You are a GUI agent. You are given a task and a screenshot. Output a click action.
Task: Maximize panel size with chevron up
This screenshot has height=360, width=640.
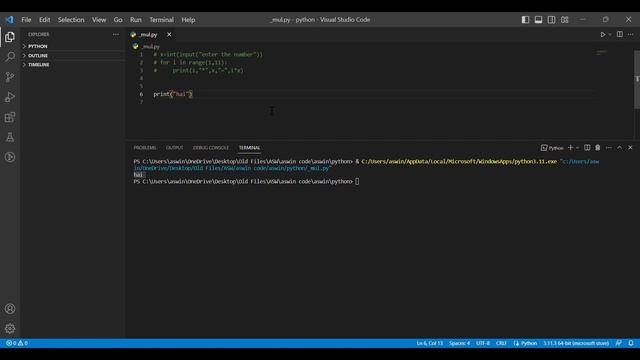pos(619,147)
